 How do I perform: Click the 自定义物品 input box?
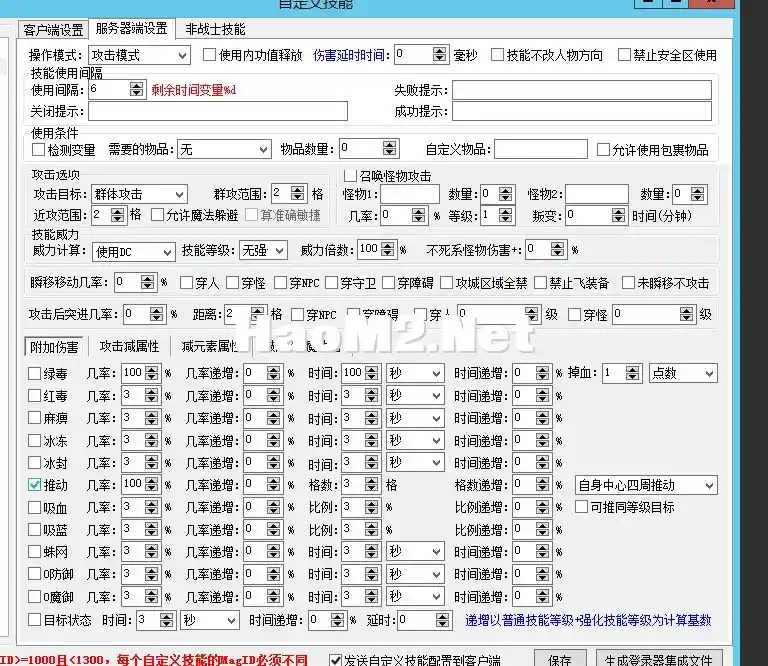pos(541,149)
